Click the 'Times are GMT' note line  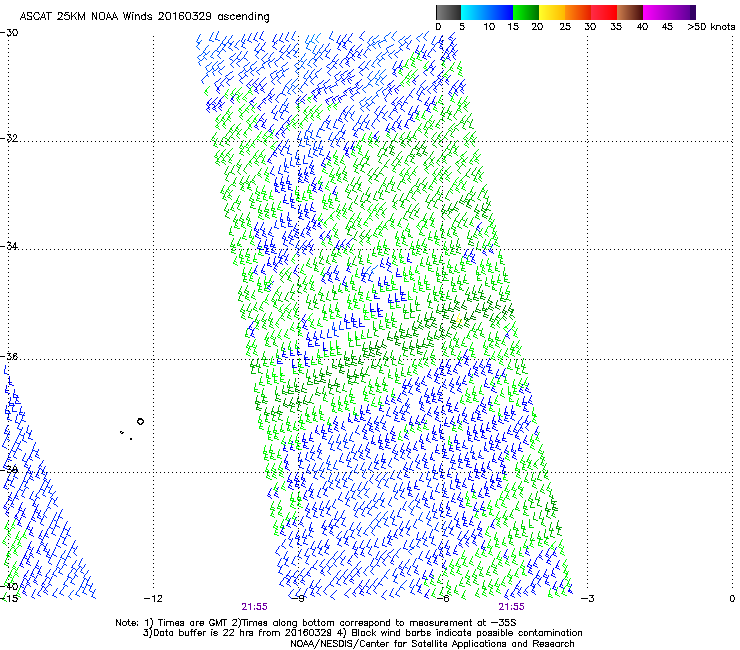tap(316, 623)
